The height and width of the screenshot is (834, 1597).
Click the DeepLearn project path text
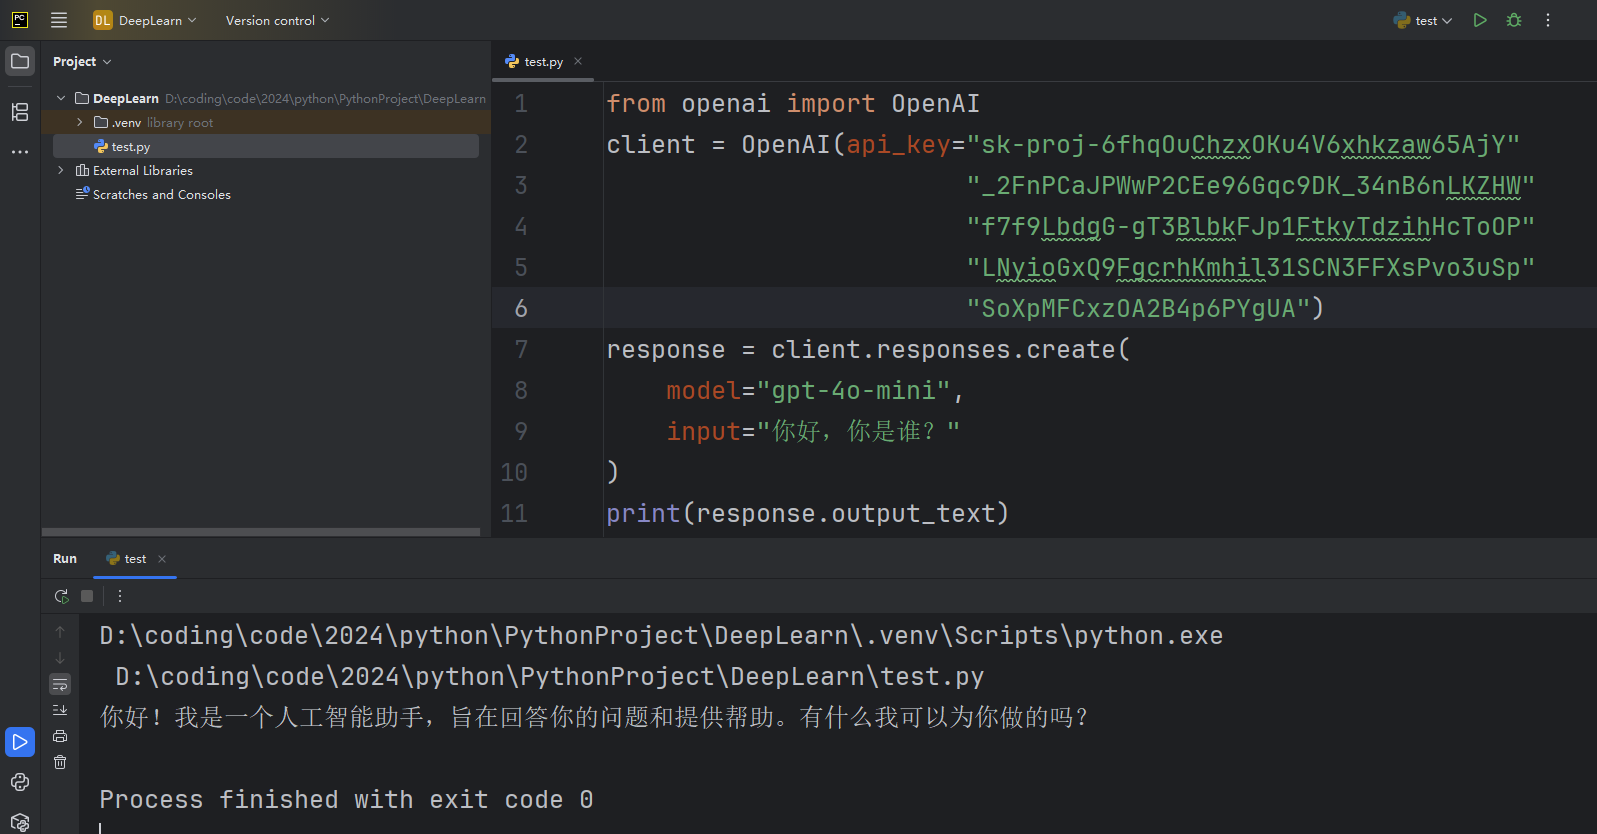[325, 98]
